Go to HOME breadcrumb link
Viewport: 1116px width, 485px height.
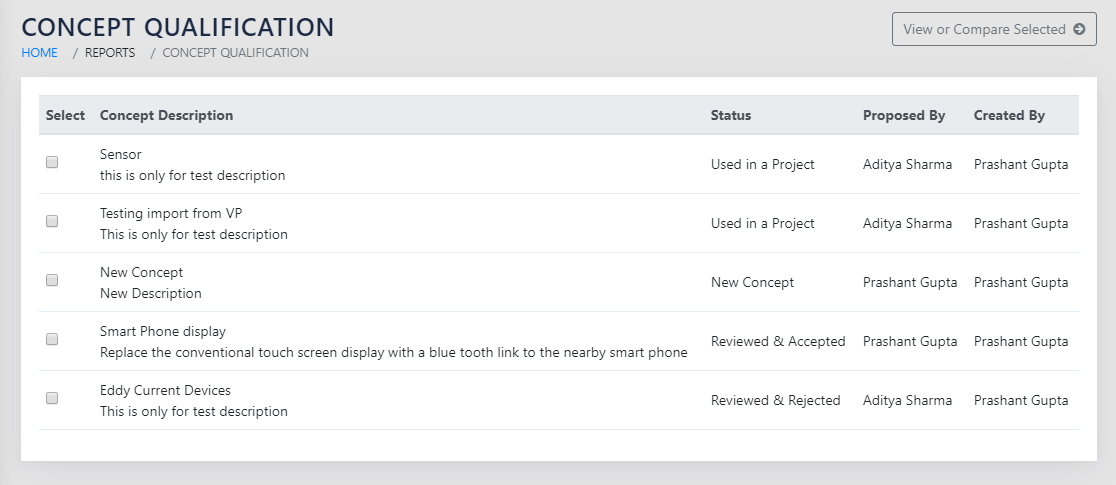pos(40,53)
